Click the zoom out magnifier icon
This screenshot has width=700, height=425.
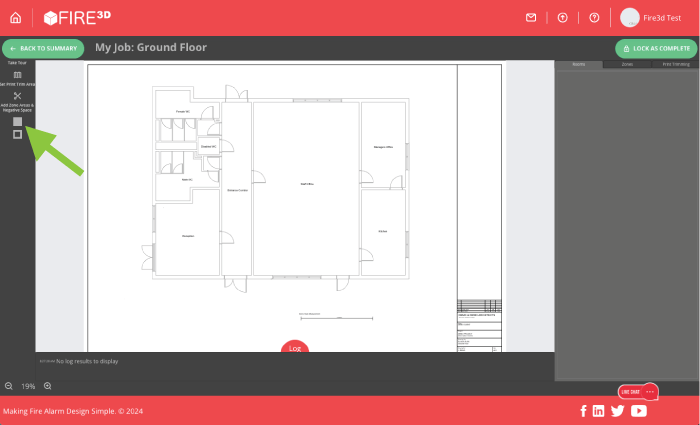[9, 386]
